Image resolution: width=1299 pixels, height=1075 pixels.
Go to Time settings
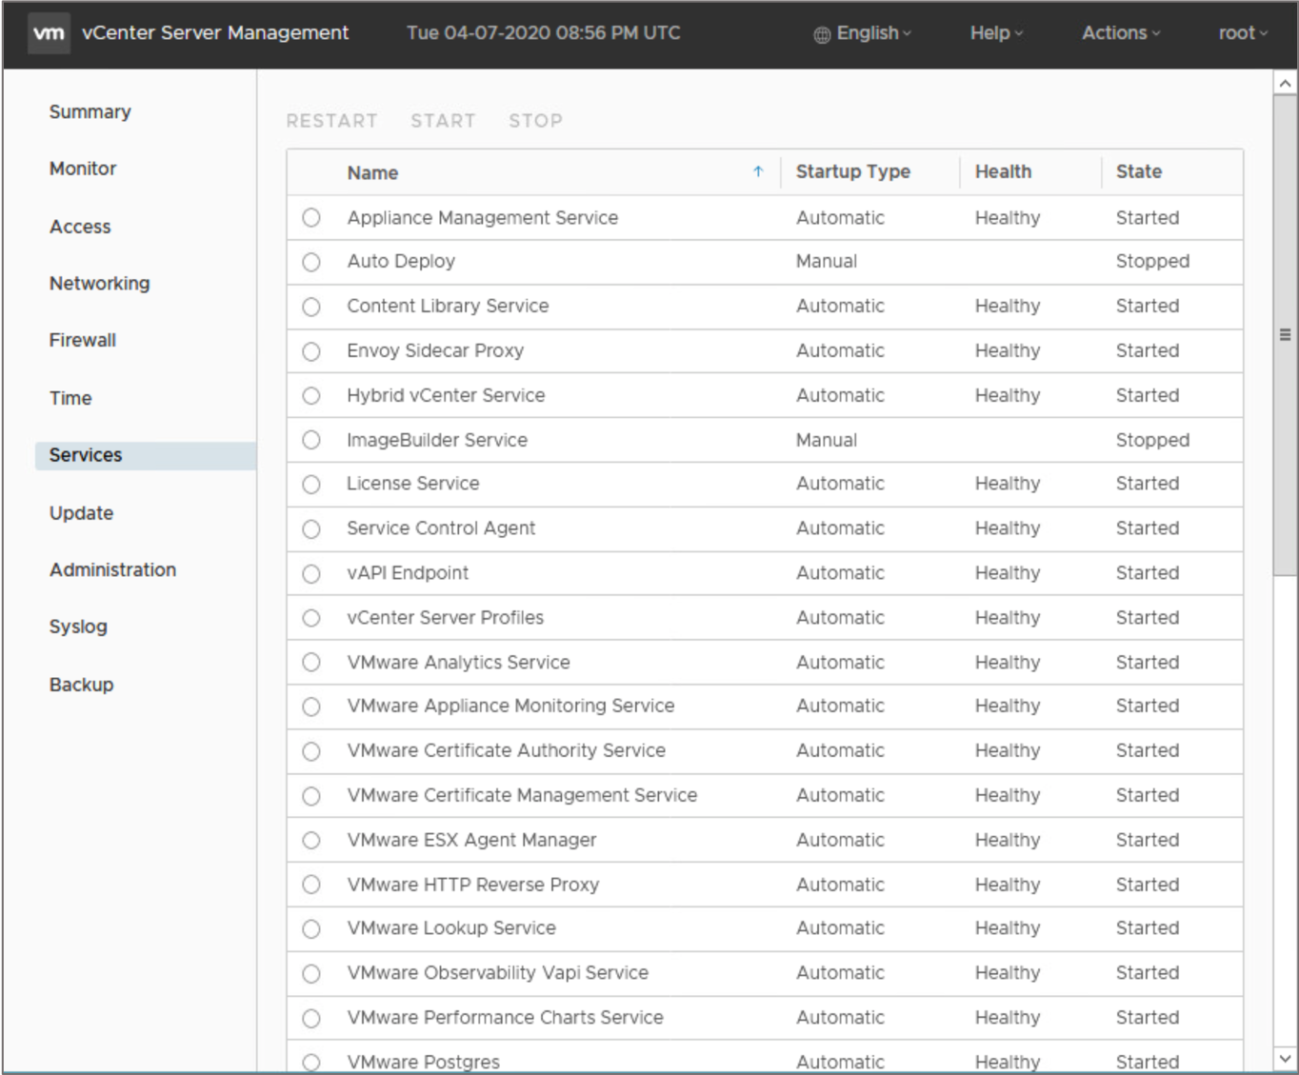click(70, 398)
